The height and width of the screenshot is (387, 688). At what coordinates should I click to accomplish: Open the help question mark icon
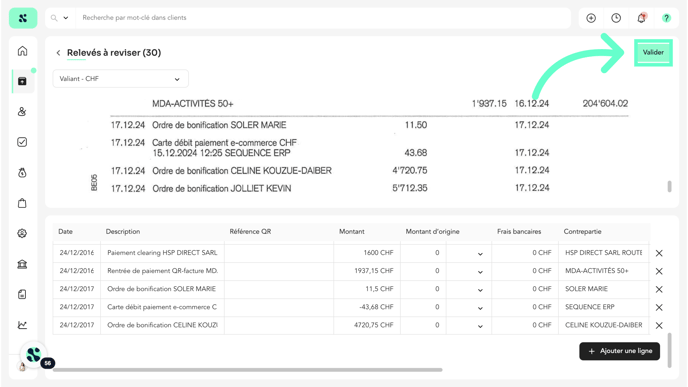(x=666, y=18)
